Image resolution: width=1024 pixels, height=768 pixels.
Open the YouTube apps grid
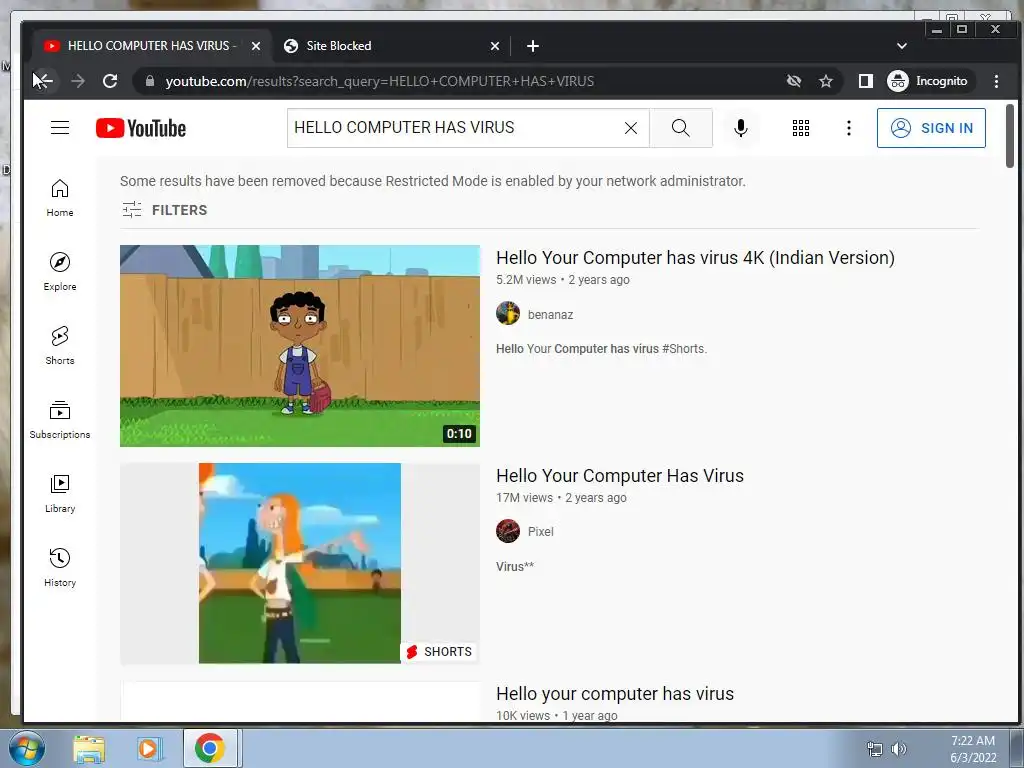[x=801, y=128]
